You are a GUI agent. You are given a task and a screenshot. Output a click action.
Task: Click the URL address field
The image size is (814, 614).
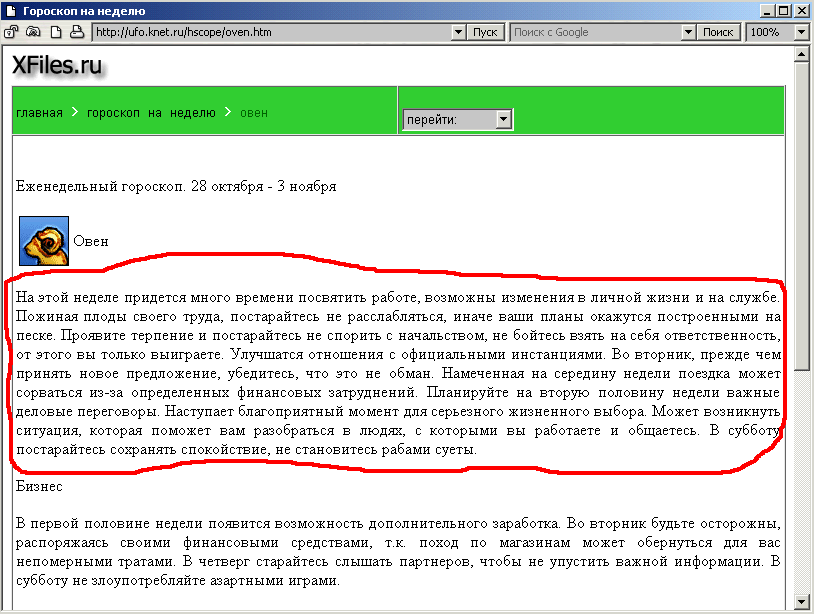click(272, 32)
